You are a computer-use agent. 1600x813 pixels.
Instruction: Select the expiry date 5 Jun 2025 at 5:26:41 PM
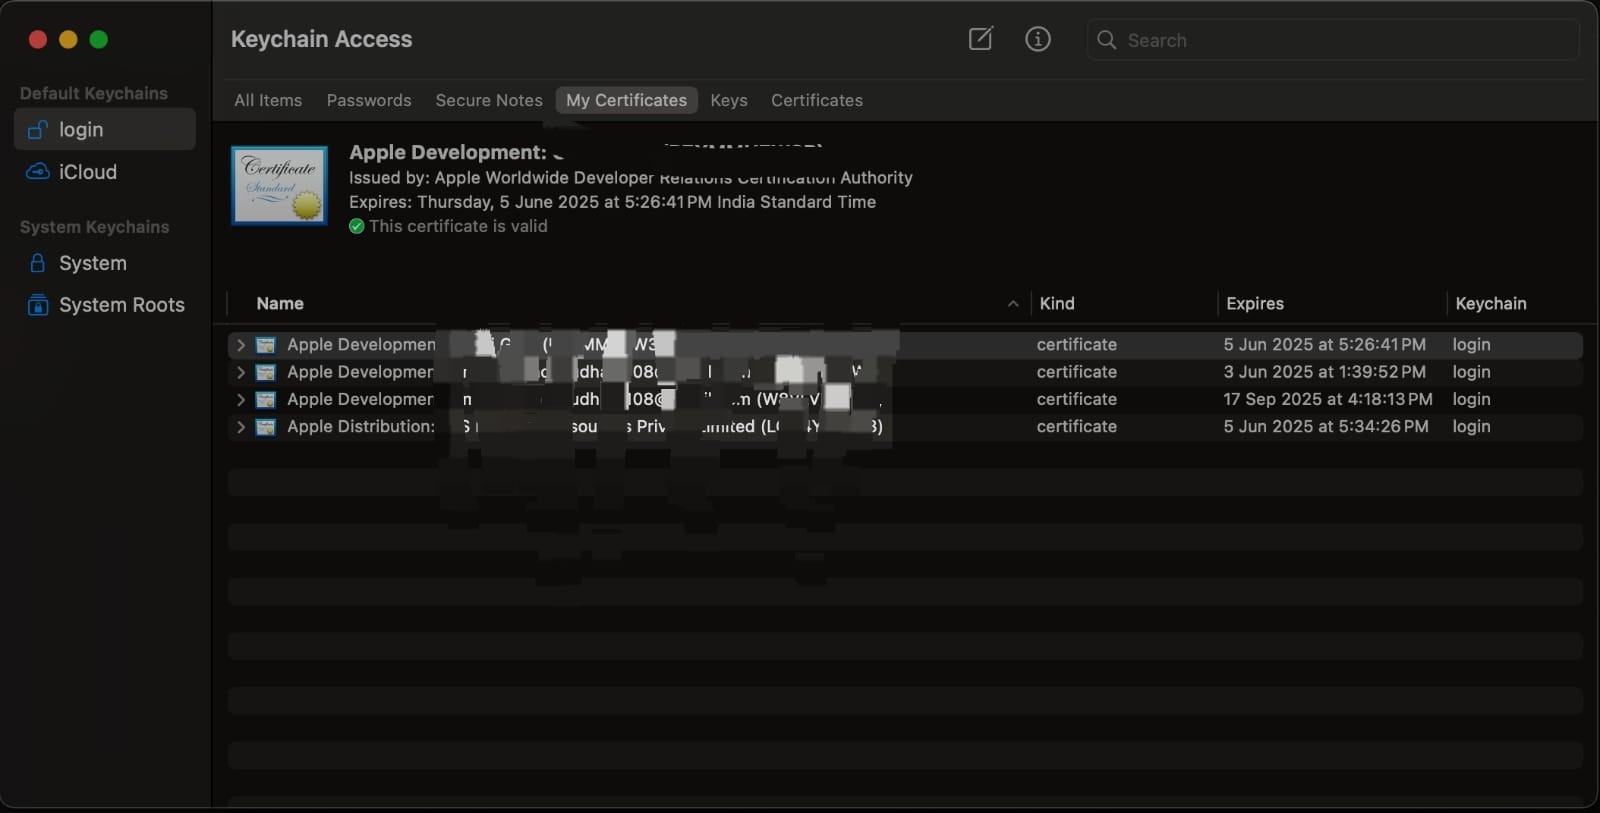[1324, 344]
